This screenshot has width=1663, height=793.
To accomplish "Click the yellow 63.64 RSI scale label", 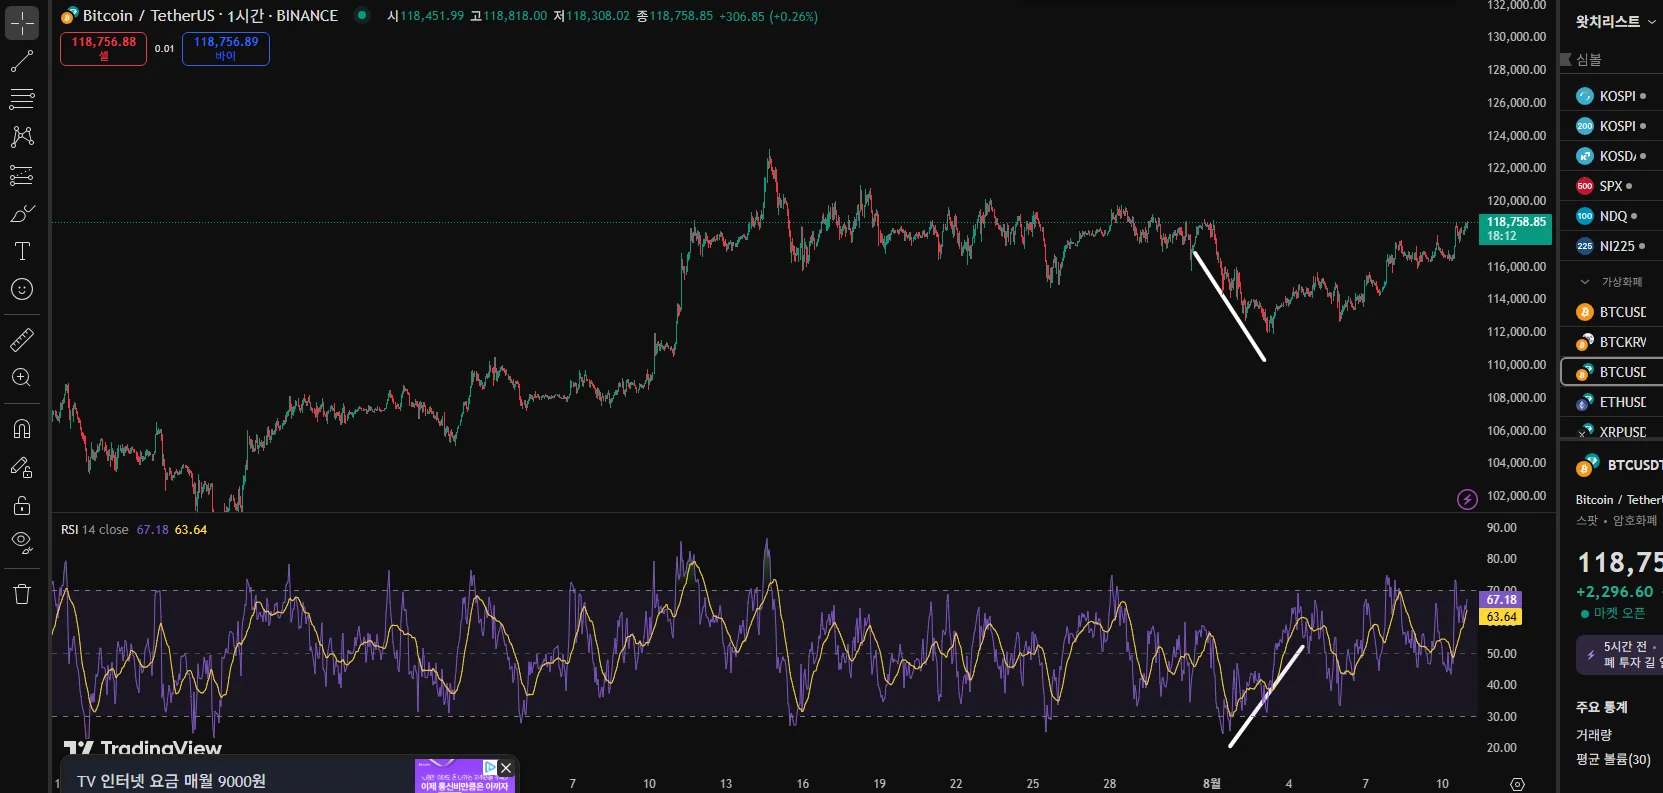I will click(x=1500, y=617).
